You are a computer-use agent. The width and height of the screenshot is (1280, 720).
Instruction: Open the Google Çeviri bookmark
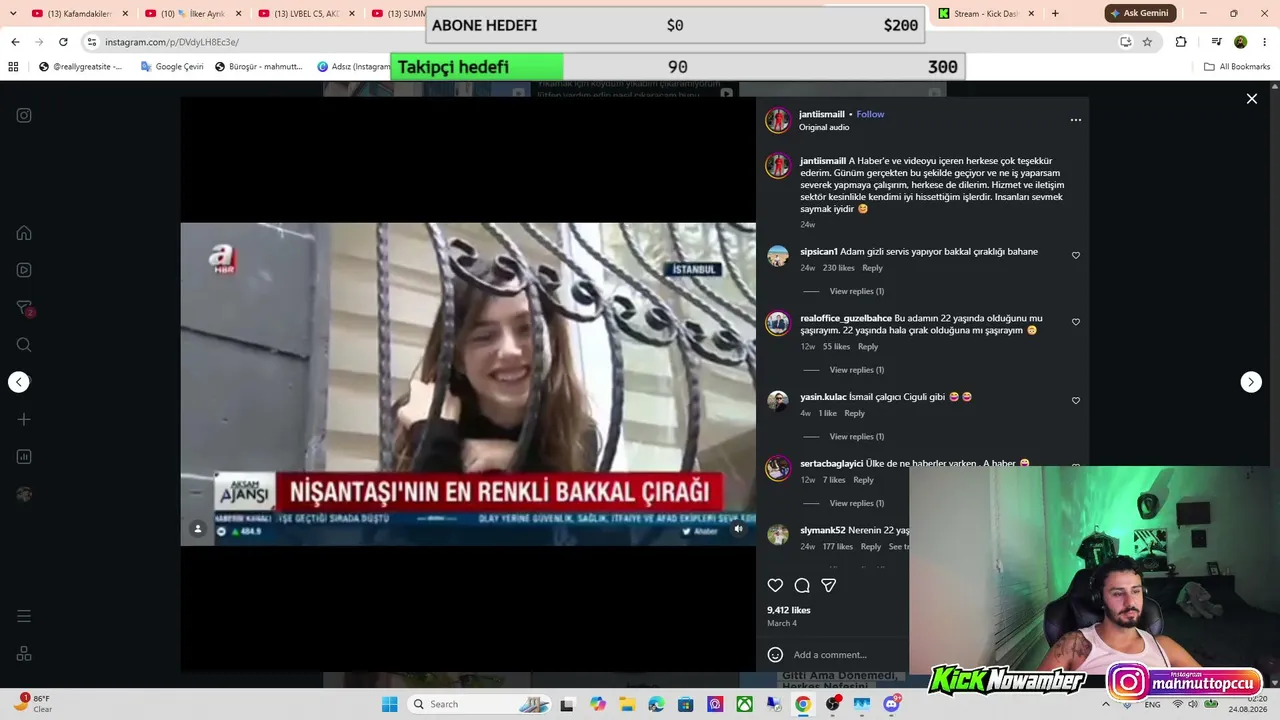172,67
